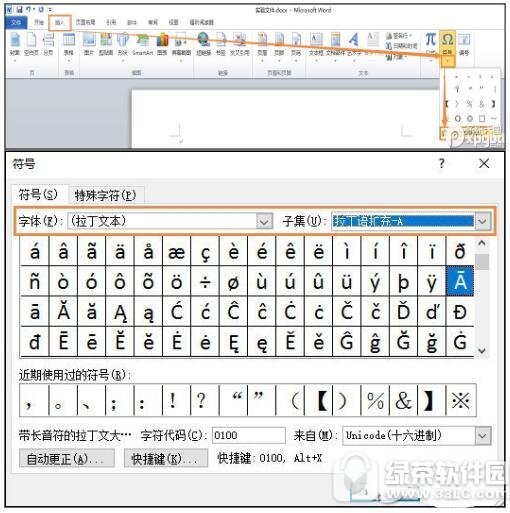Viewport: 510px width, 513px height.
Task: Click the Help question mark in Symbol dialog
Action: (x=442, y=163)
